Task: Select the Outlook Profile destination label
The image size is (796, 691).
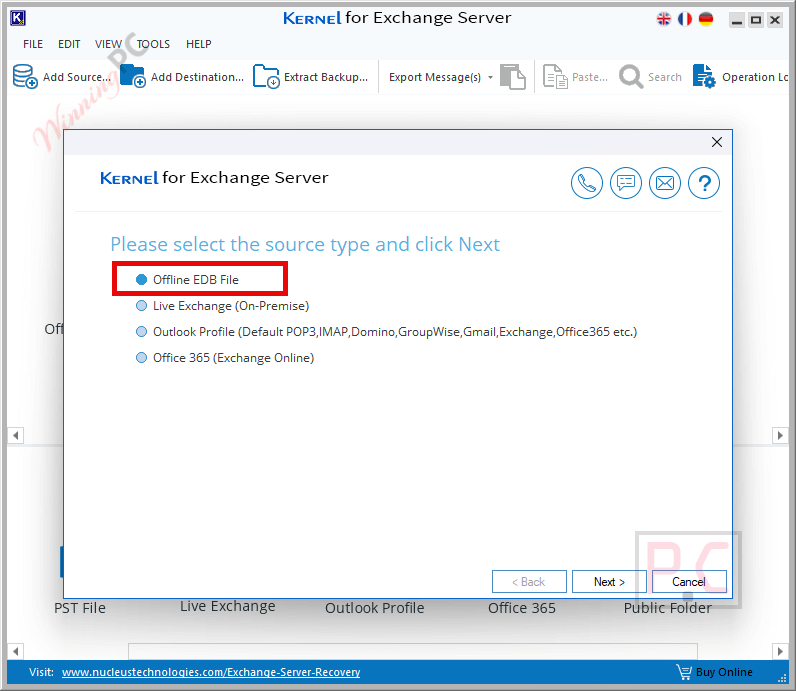Action: click(x=375, y=608)
